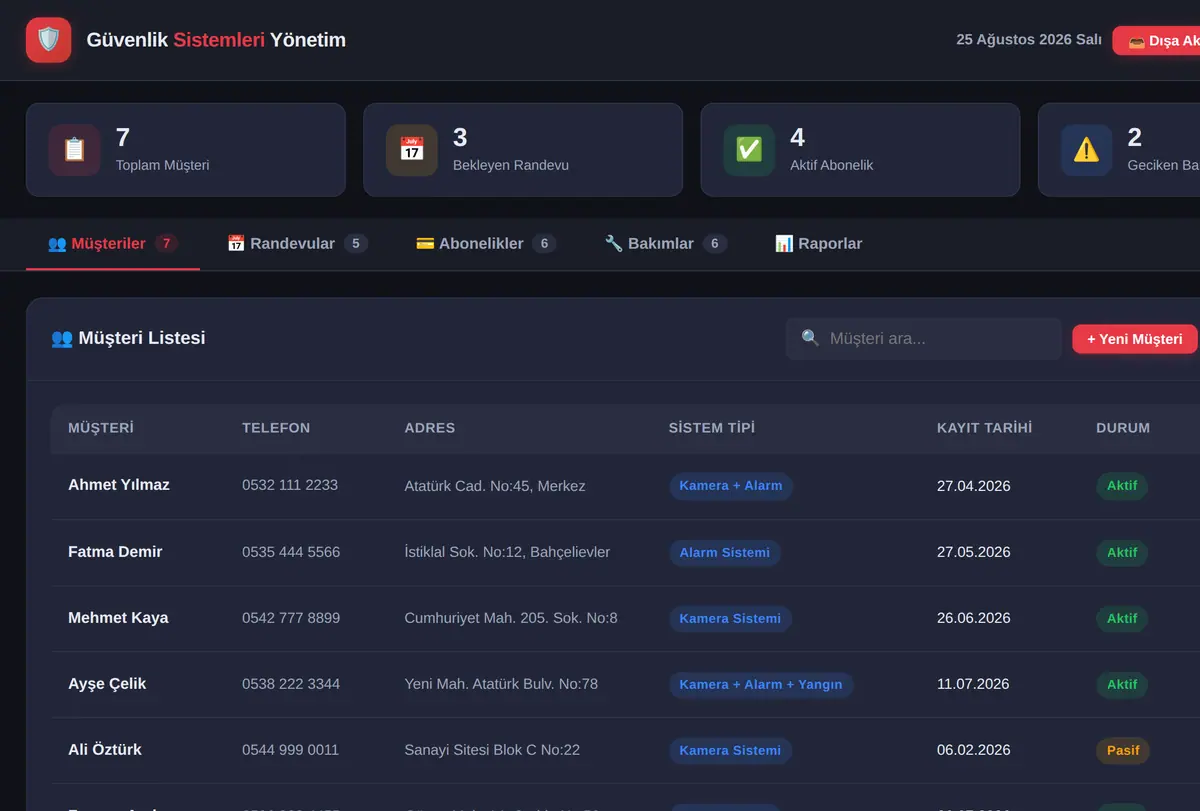Click phone number 0532 111 2233

(290, 485)
